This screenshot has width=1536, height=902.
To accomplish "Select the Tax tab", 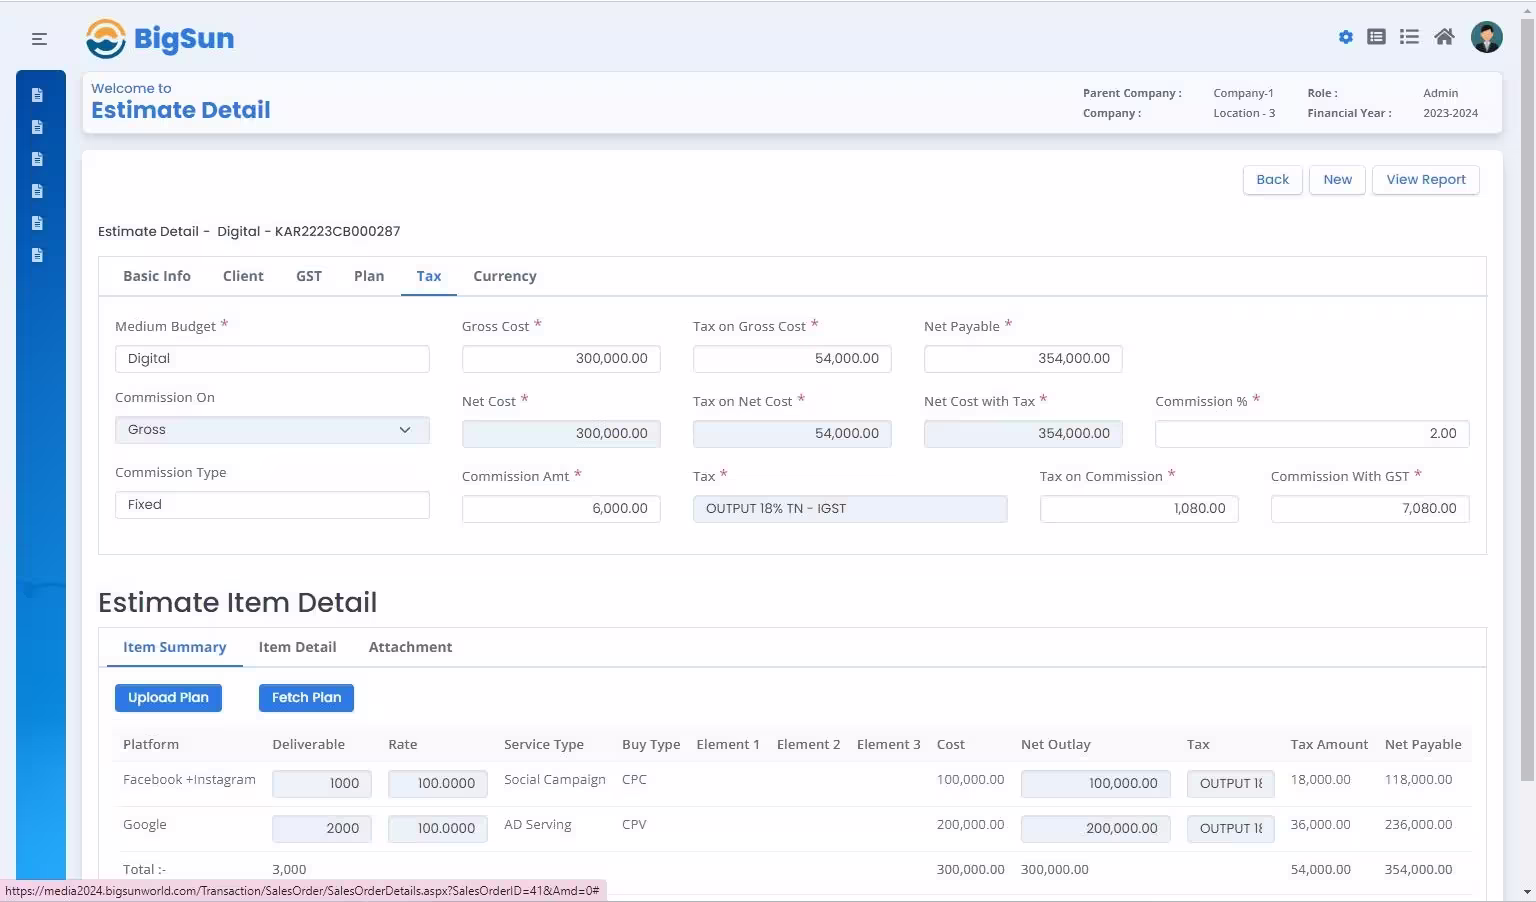I will point(429,276).
